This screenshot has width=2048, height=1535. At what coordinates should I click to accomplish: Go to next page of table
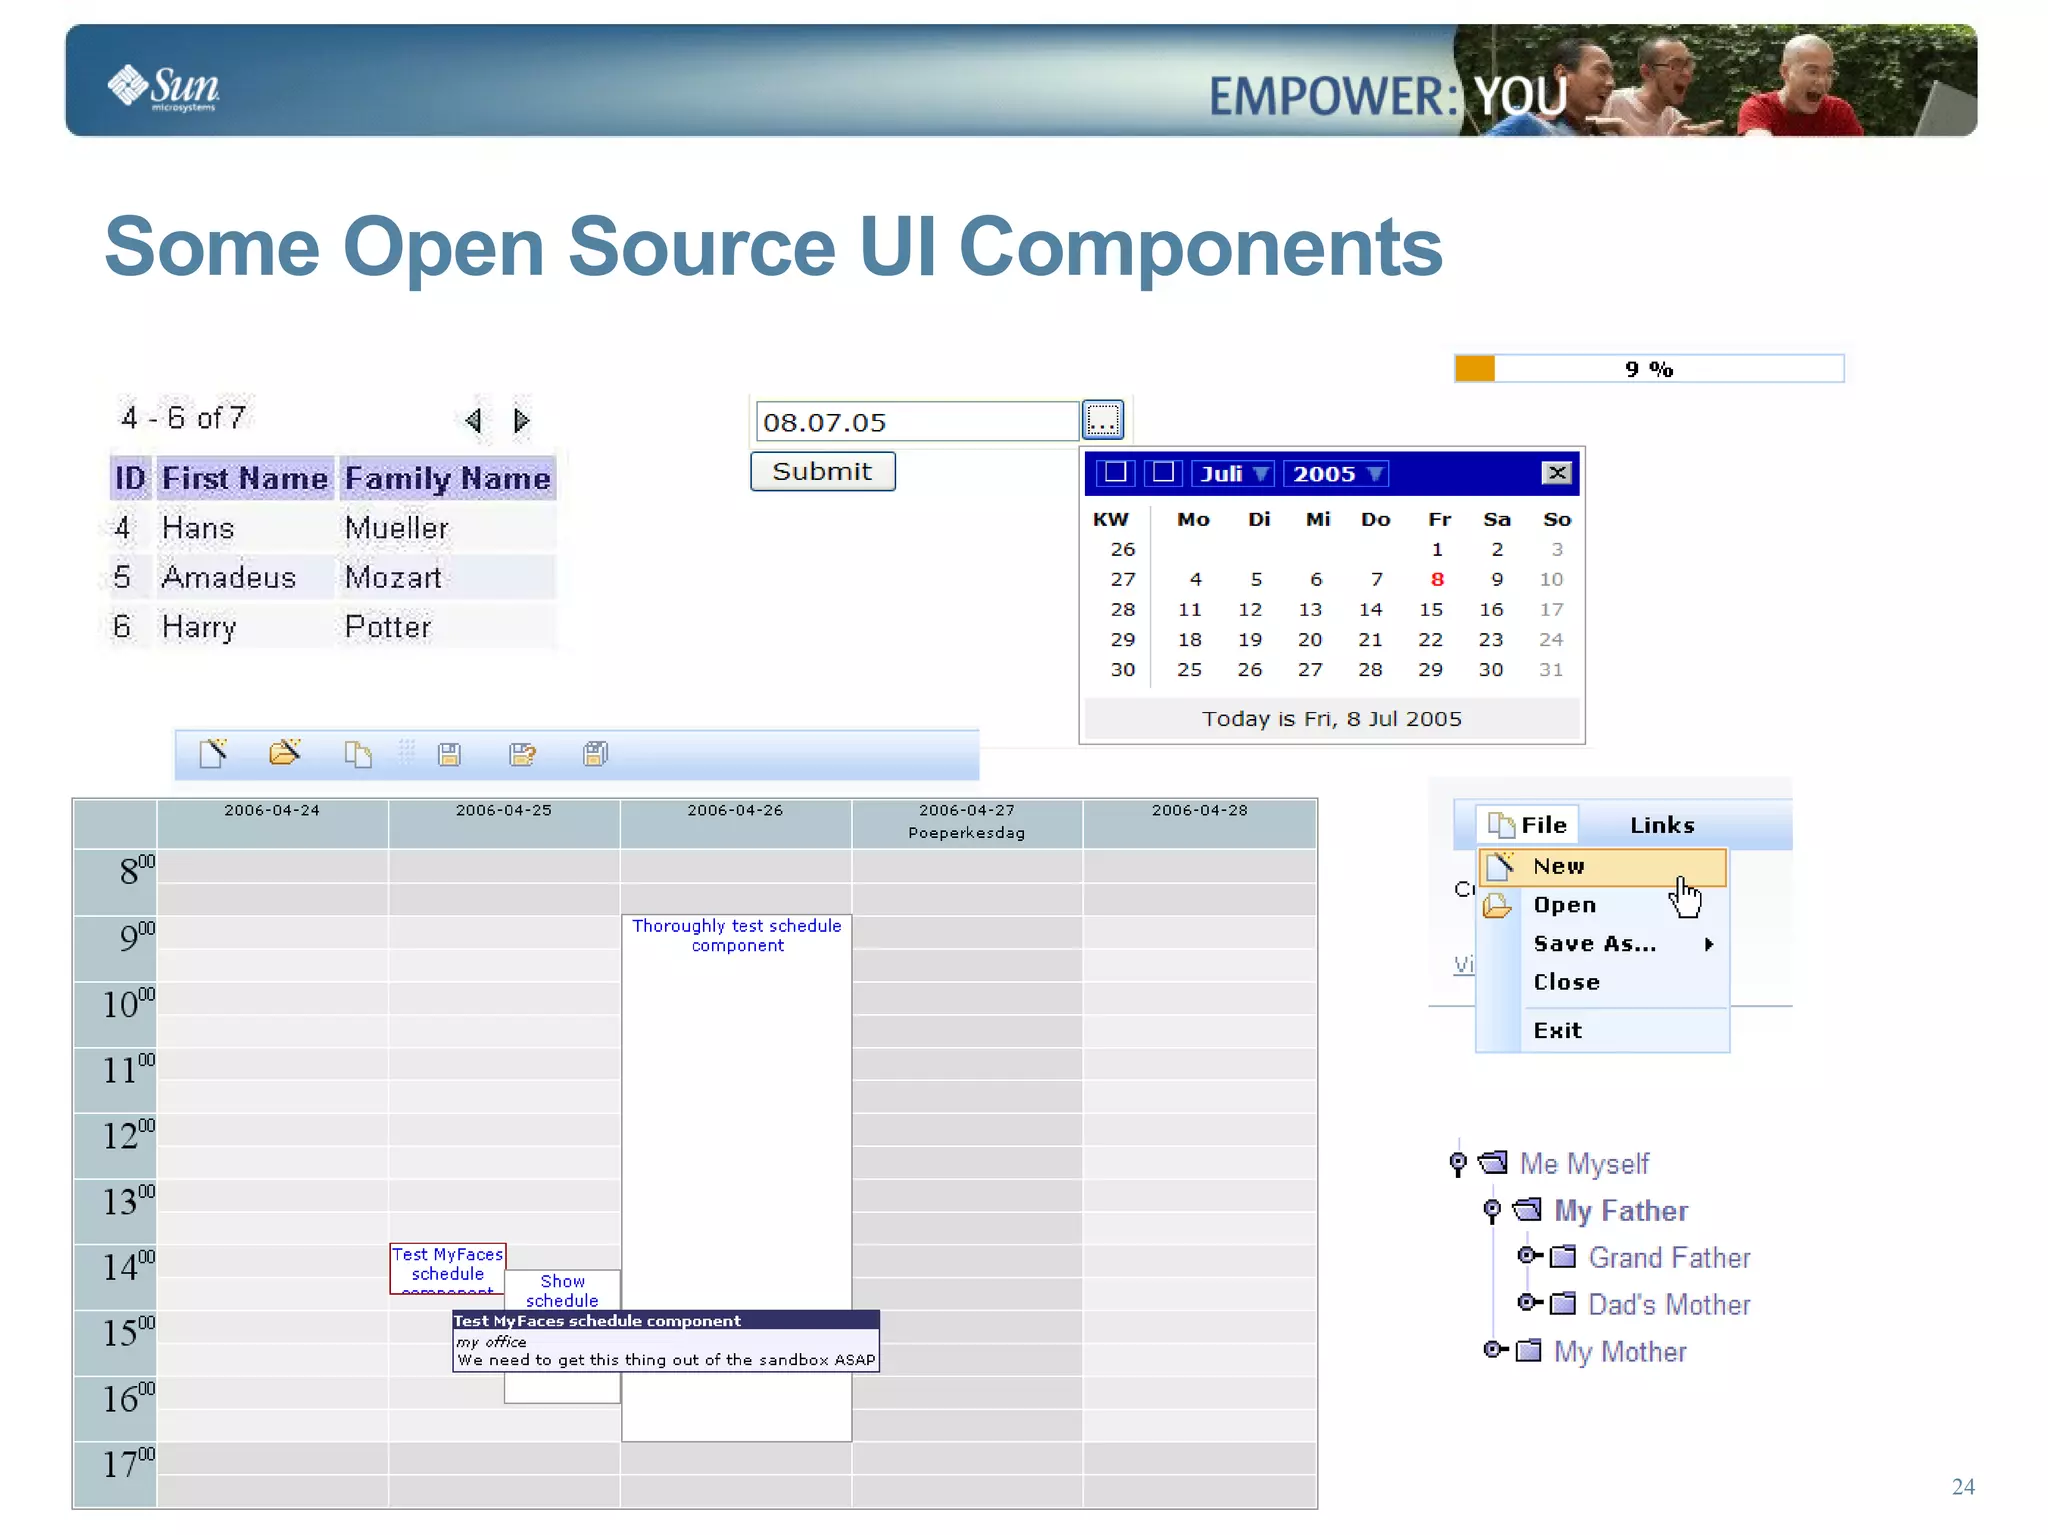pos(521,420)
